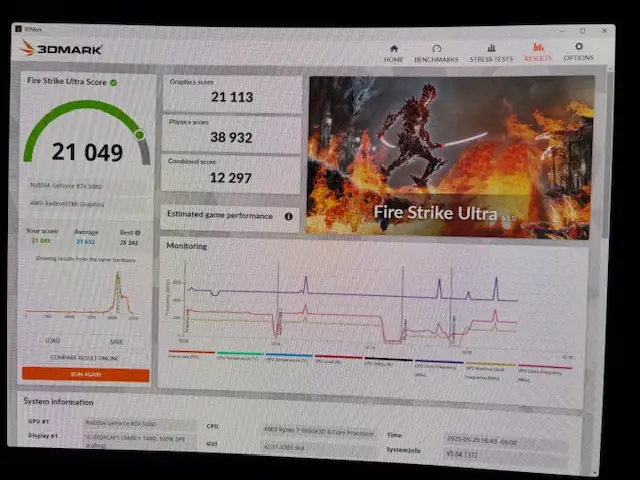Click the main score 21 049

pyautogui.click(x=87, y=152)
